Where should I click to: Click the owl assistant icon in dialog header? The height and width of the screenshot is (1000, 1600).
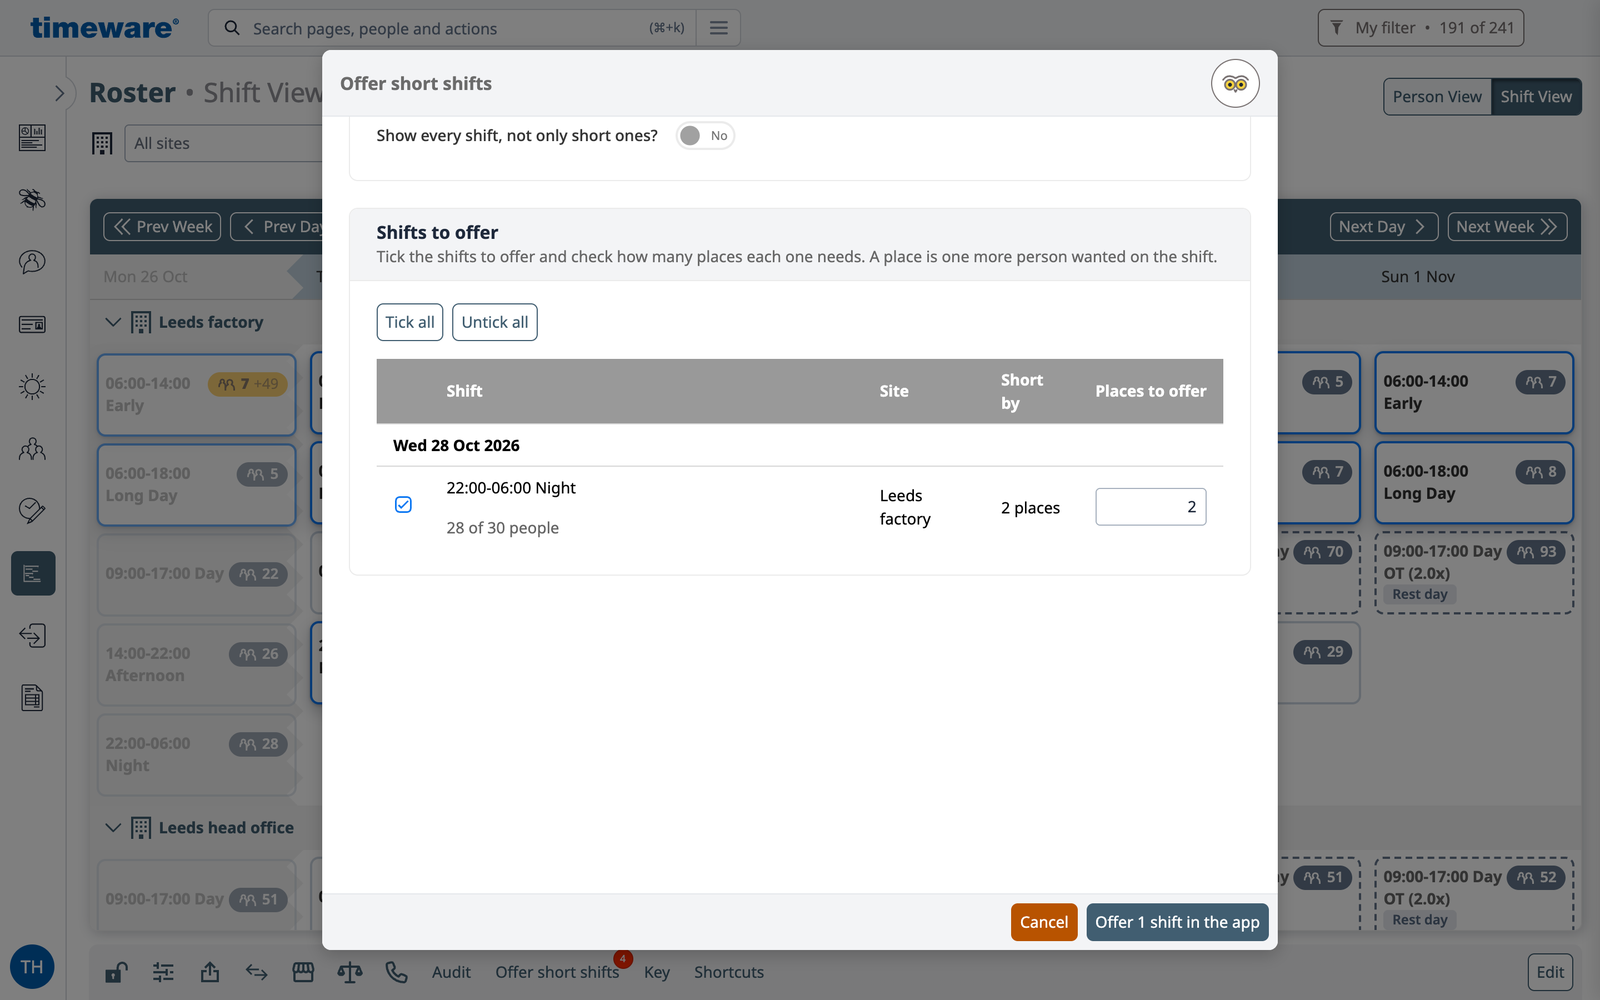coord(1235,84)
